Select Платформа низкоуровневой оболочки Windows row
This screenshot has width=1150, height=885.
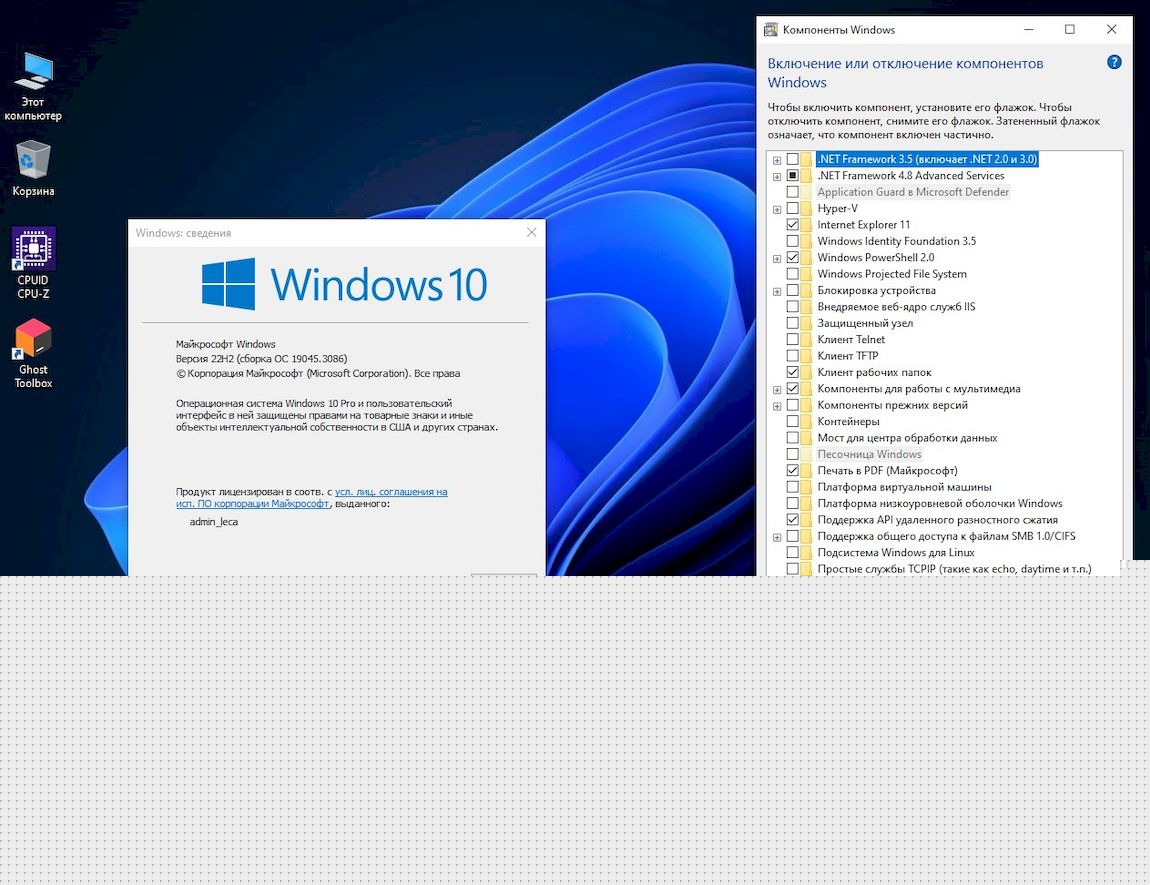pyautogui.click(x=940, y=504)
